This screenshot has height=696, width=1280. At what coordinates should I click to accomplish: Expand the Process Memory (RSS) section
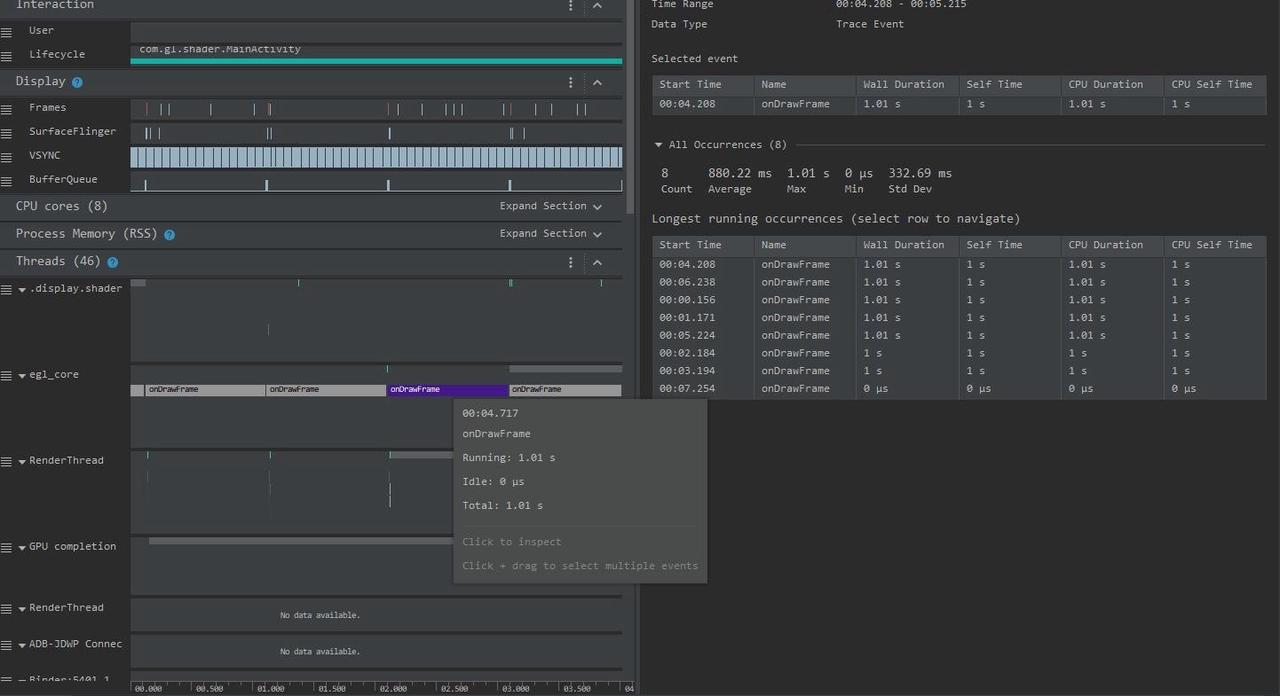551,234
